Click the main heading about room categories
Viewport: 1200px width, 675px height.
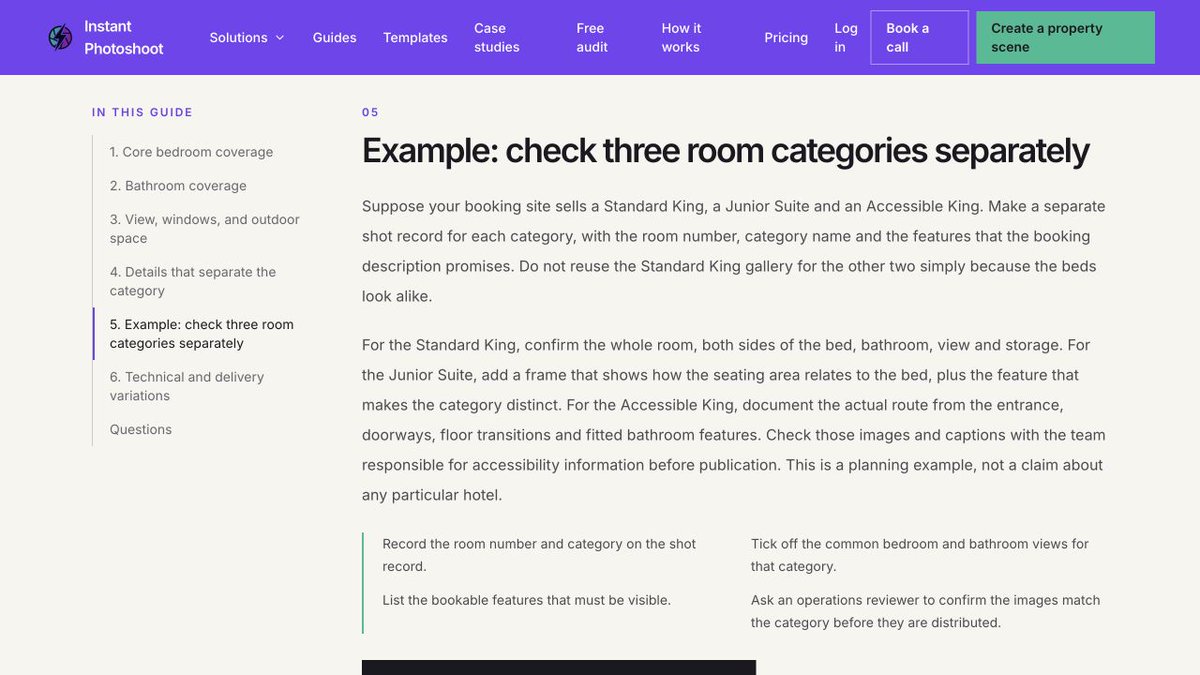[726, 151]
